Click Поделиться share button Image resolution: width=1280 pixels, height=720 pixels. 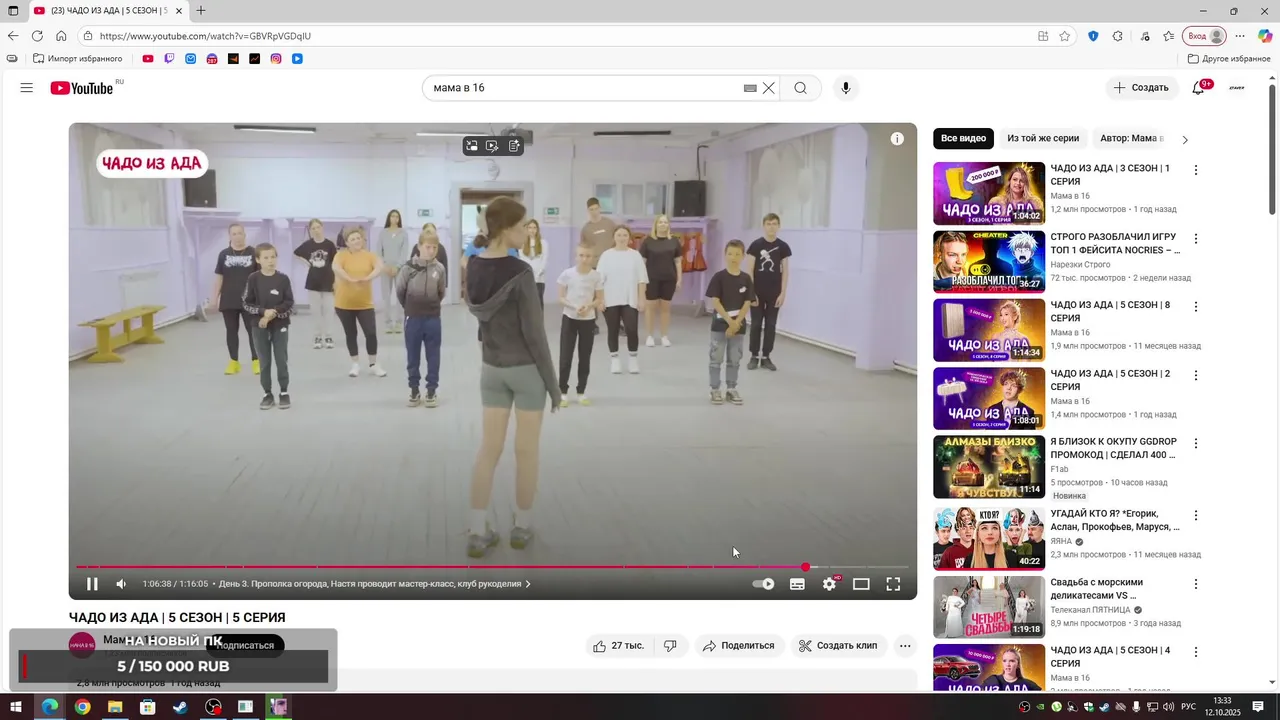739,646
